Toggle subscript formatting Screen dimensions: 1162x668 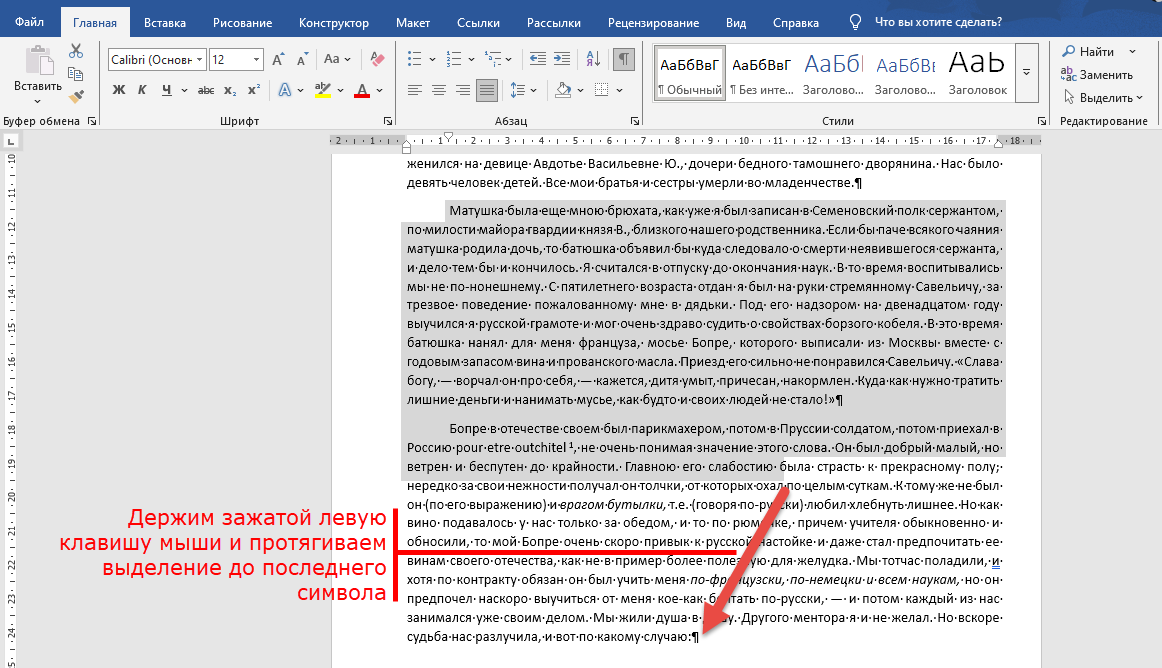pos(230,90)
